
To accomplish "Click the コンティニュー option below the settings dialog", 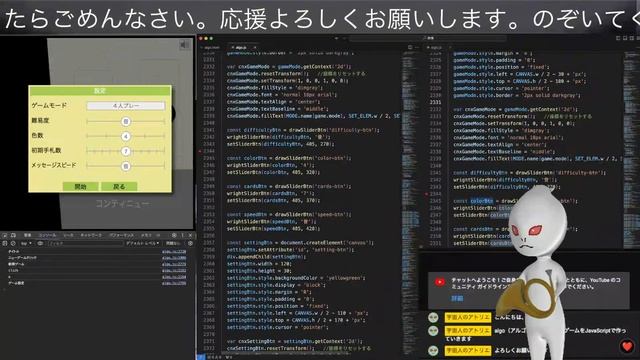I will click(x=122, y=203).
